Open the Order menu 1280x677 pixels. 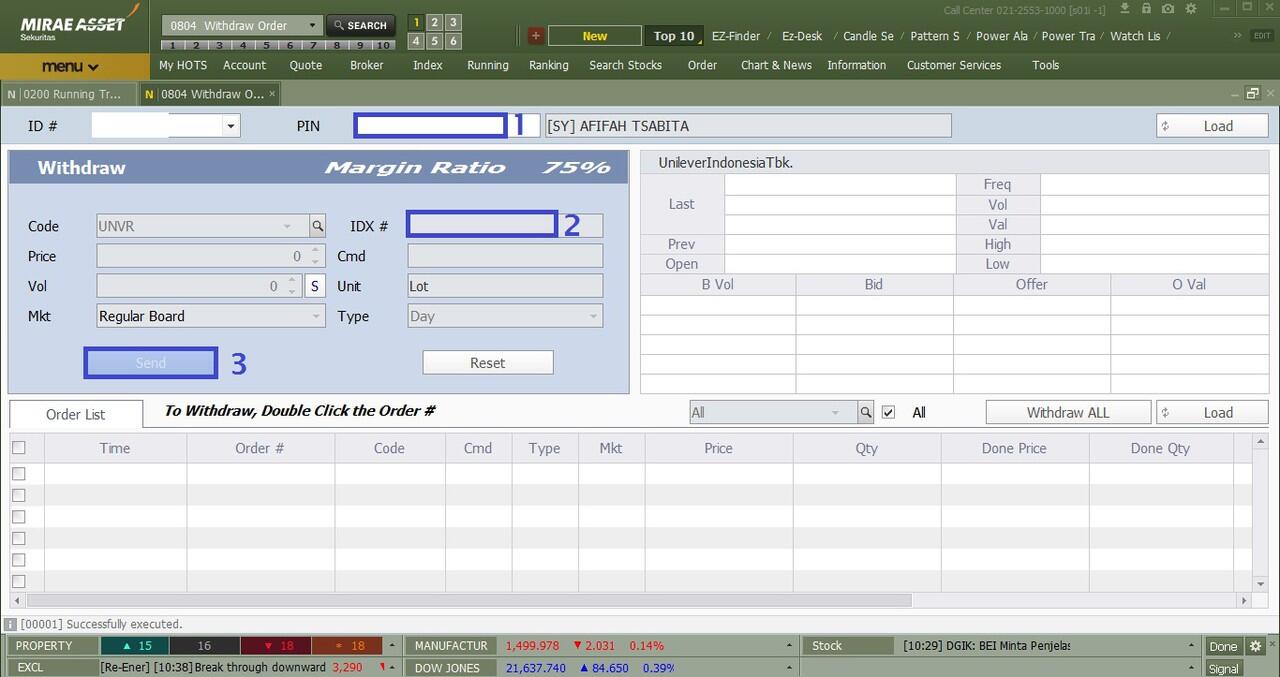tap(702, 65)
